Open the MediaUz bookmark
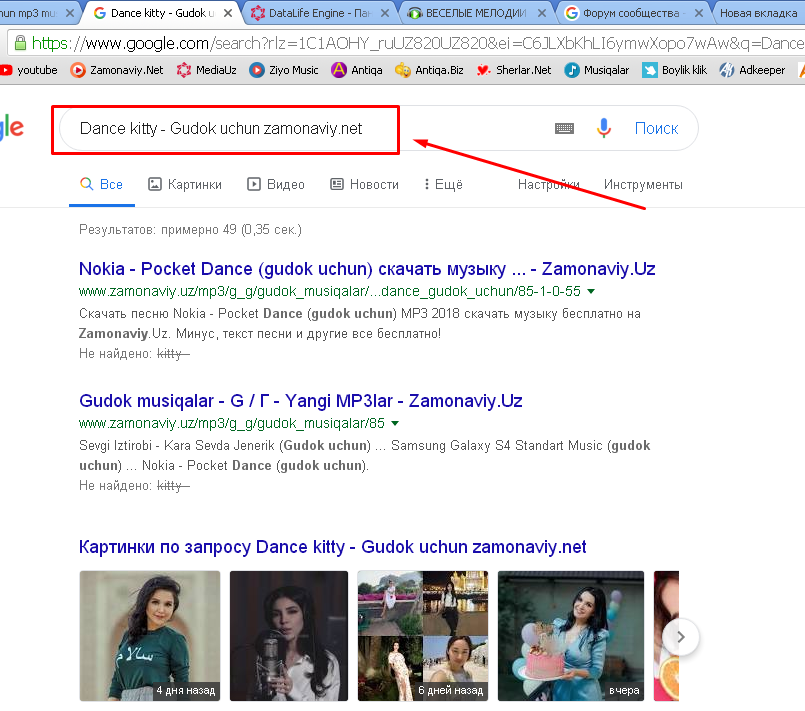 coord(206,70)
